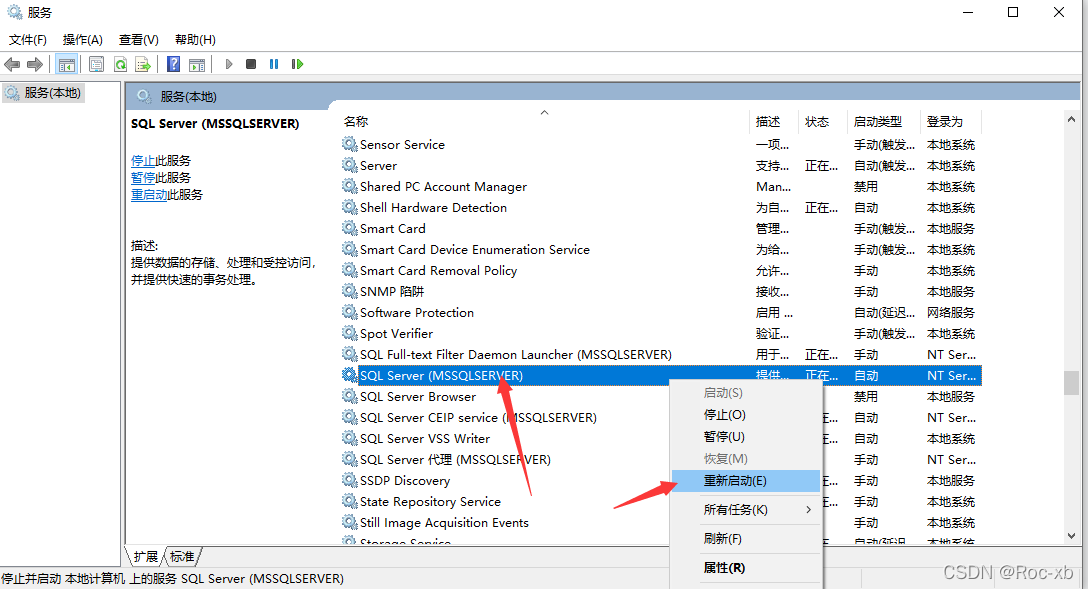Image resolution: width=1088 pixels, height=589 pixels.
Task: Click gear icon of Sensor Service
Action: [x=349, y=144]
